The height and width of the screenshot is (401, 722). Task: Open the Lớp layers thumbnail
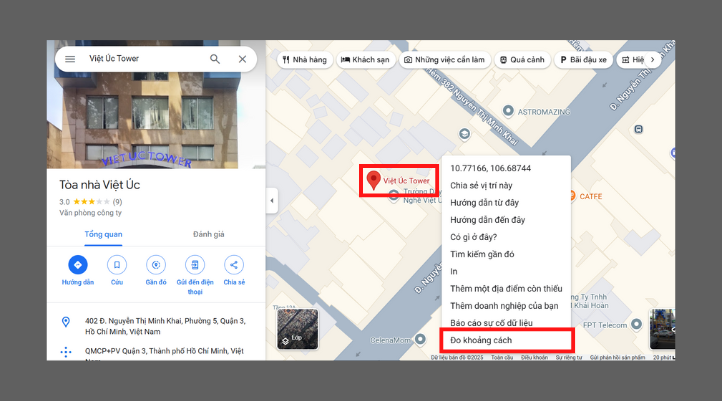click(x=297, y=329)
